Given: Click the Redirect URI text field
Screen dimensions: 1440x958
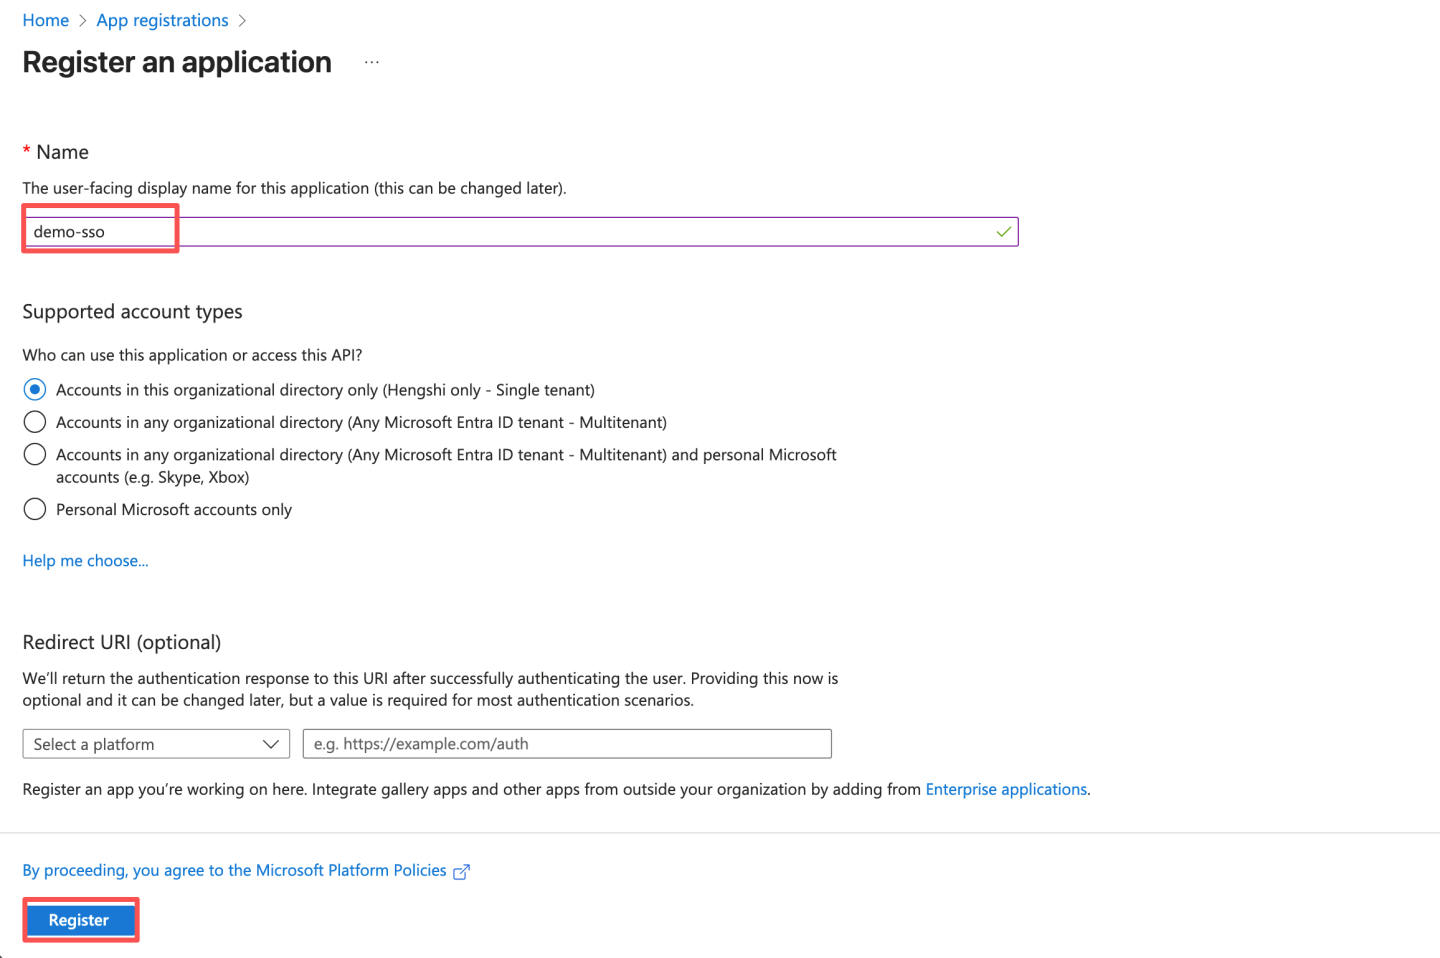Looking at the screenshot, I should pyautogui.click(x=566, y=744).
